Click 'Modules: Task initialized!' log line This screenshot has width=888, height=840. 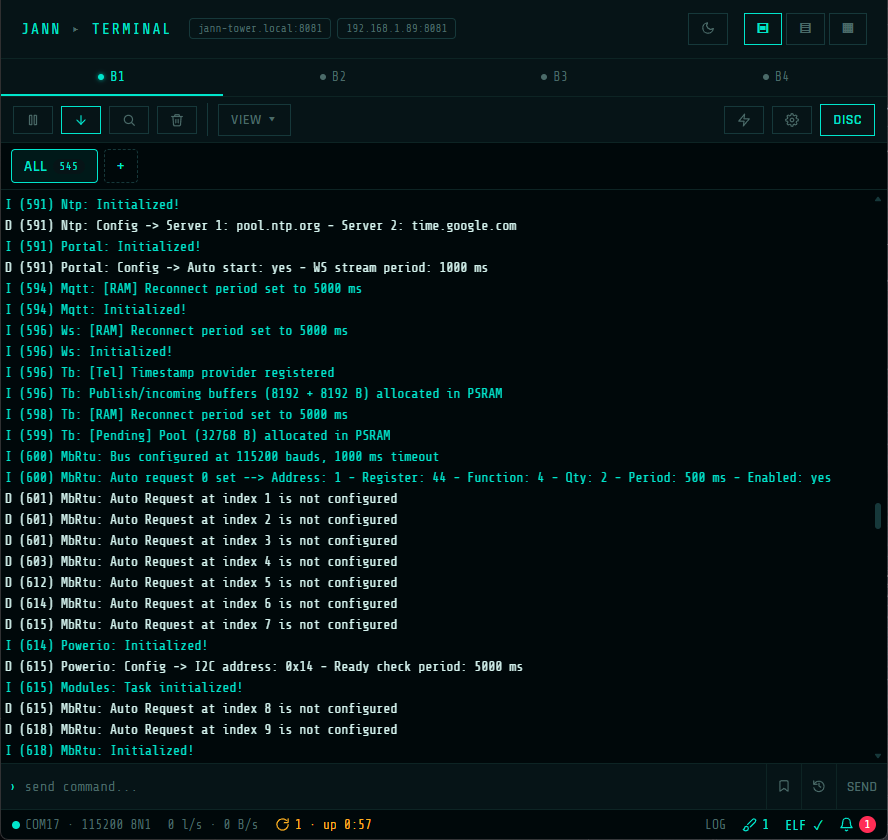[x=124, y=687]
